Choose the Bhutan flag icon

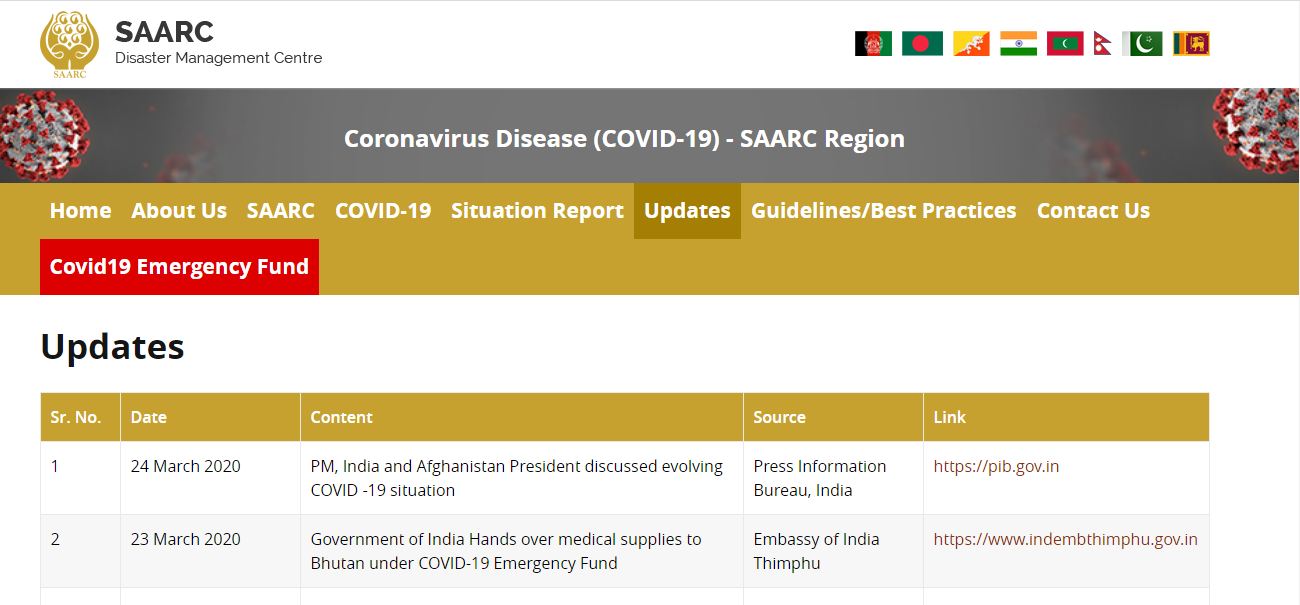tap(971, 43)
